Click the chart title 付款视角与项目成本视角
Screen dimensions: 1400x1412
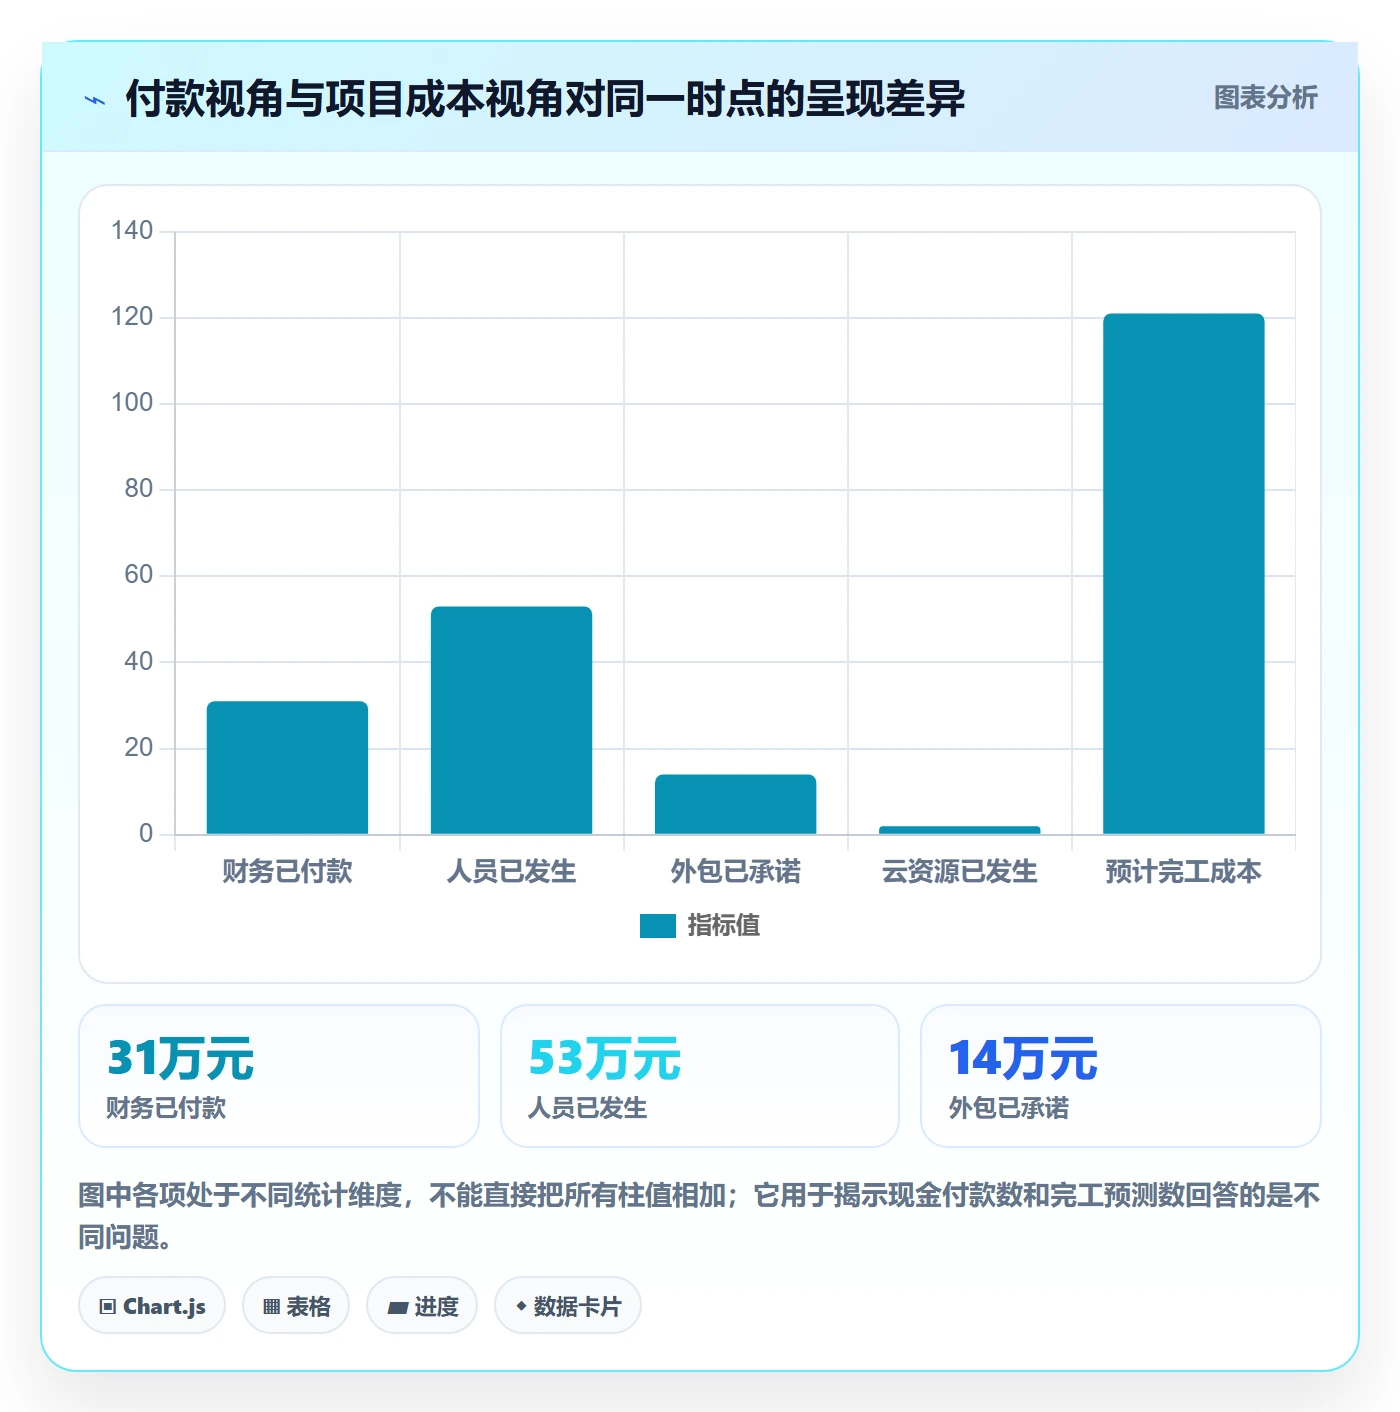(545, 99)
